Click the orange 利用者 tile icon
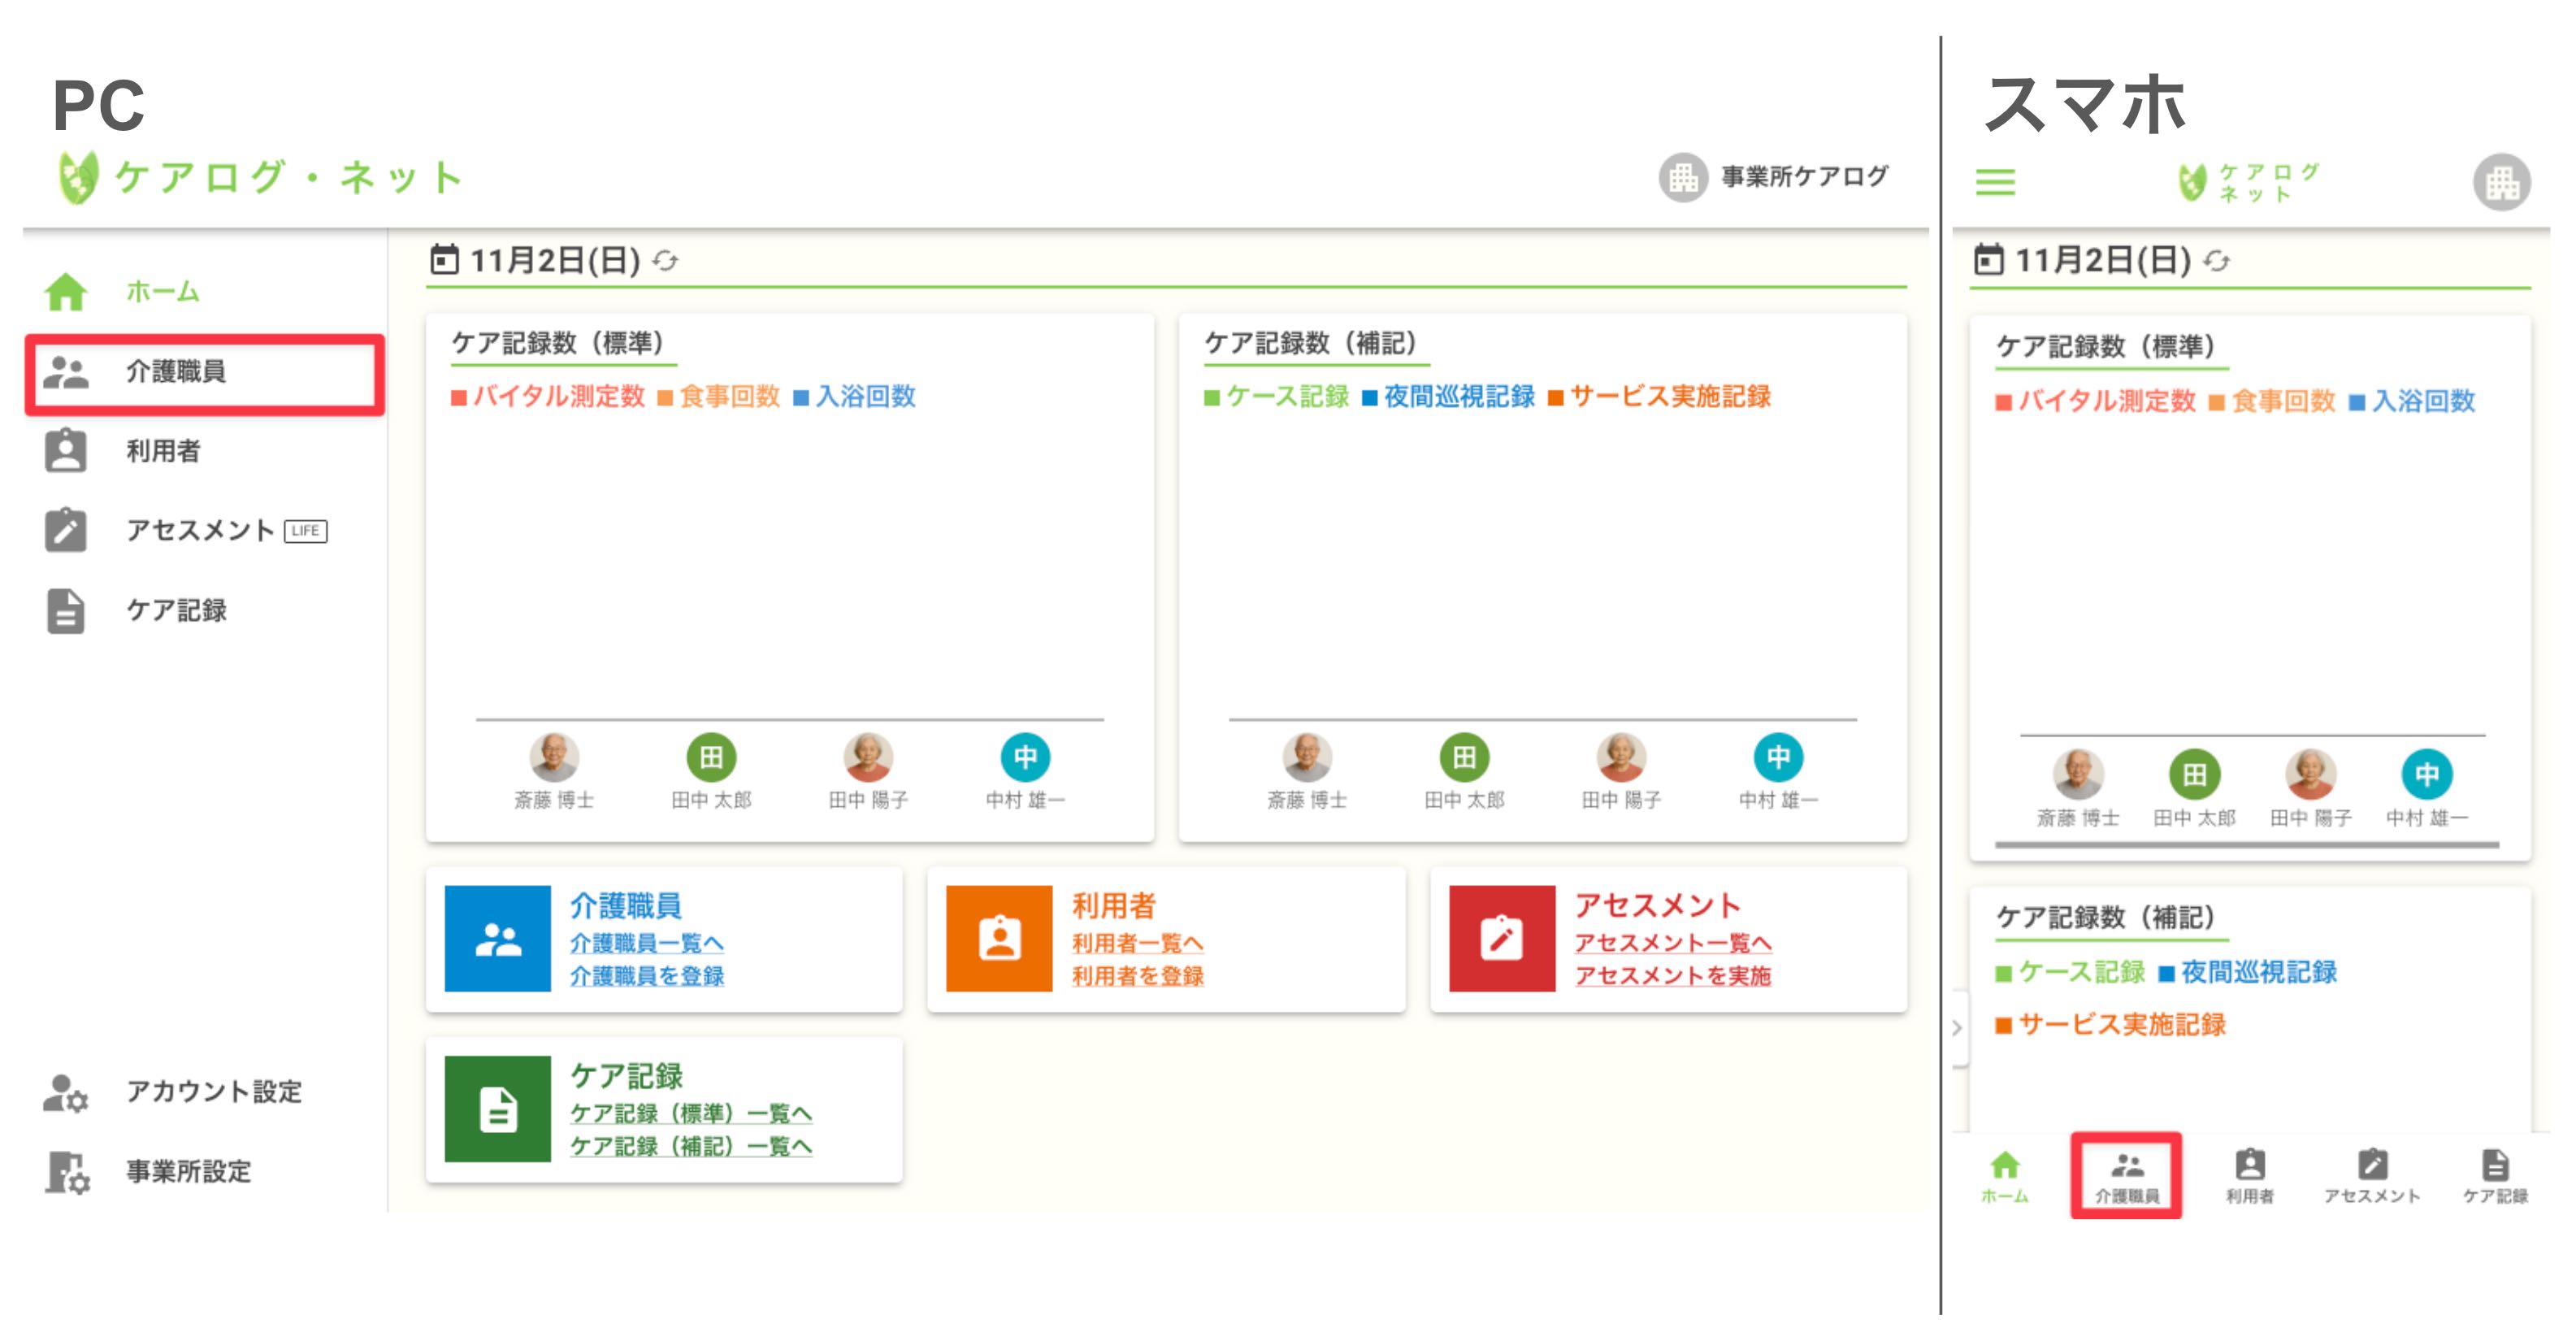Viewport: 2576px width, 1341px height. pos(999,938)
